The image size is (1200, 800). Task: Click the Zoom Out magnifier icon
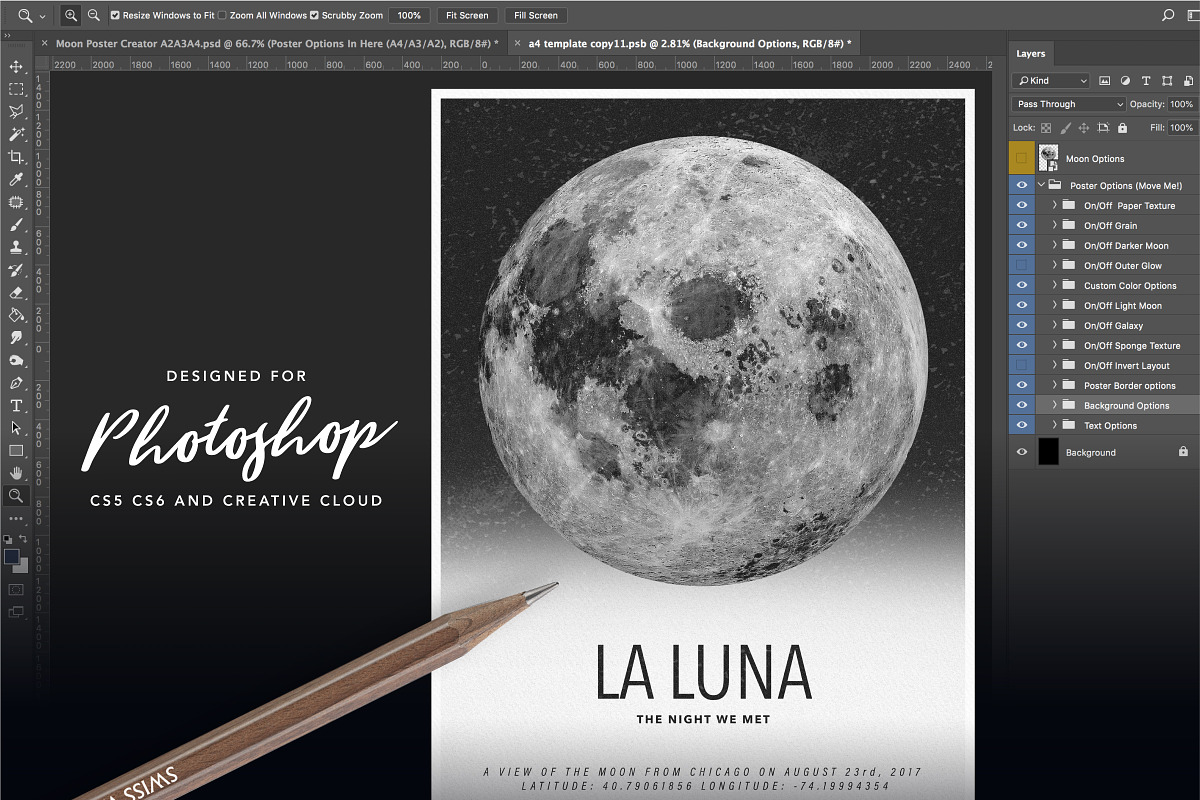pyautogui.click(x=94, y=15)
